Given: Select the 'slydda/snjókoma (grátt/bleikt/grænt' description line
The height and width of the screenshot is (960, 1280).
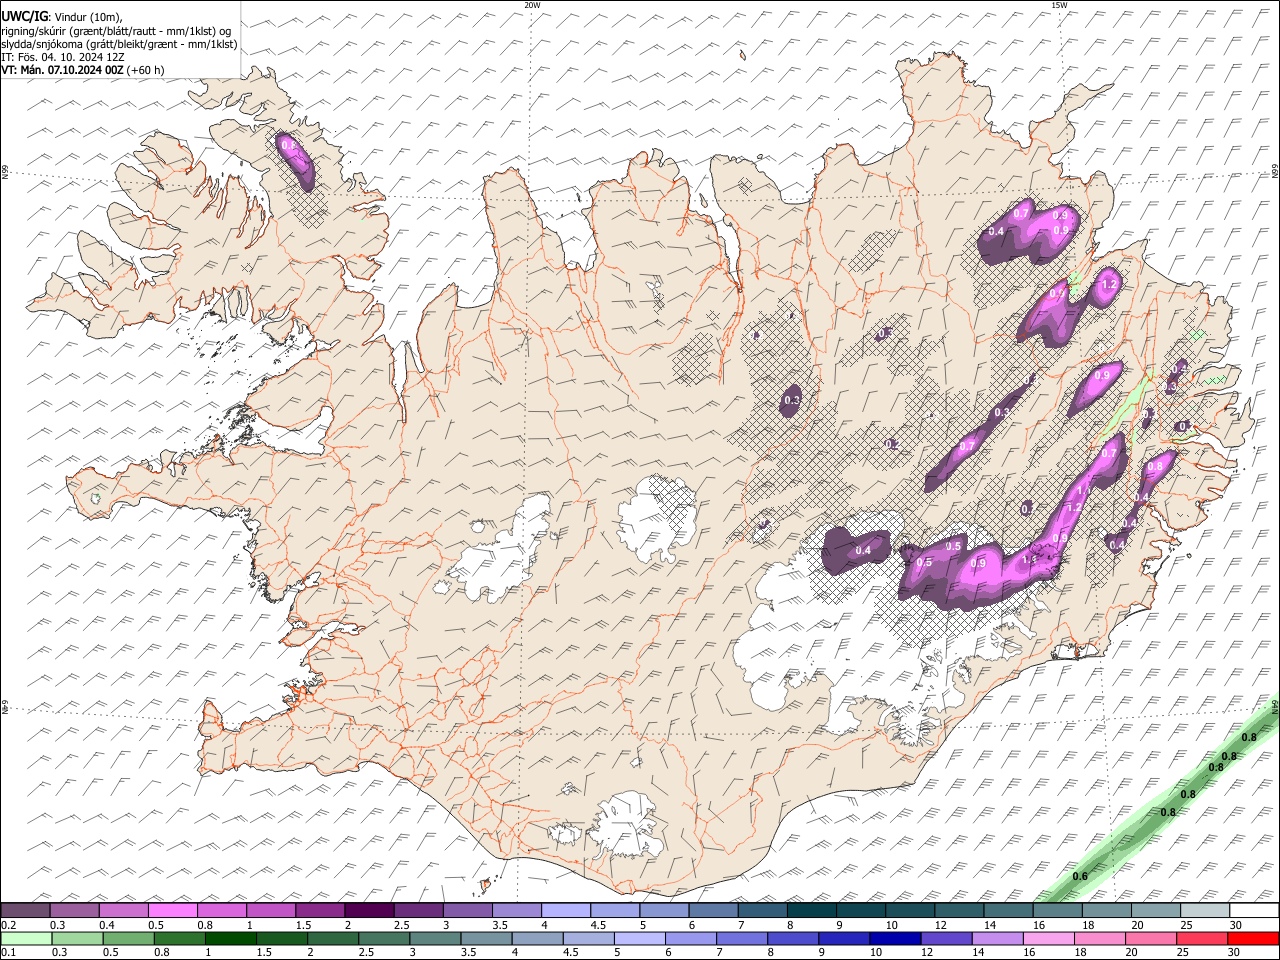Looking at the screenshot, I should (x=119, y=44).
